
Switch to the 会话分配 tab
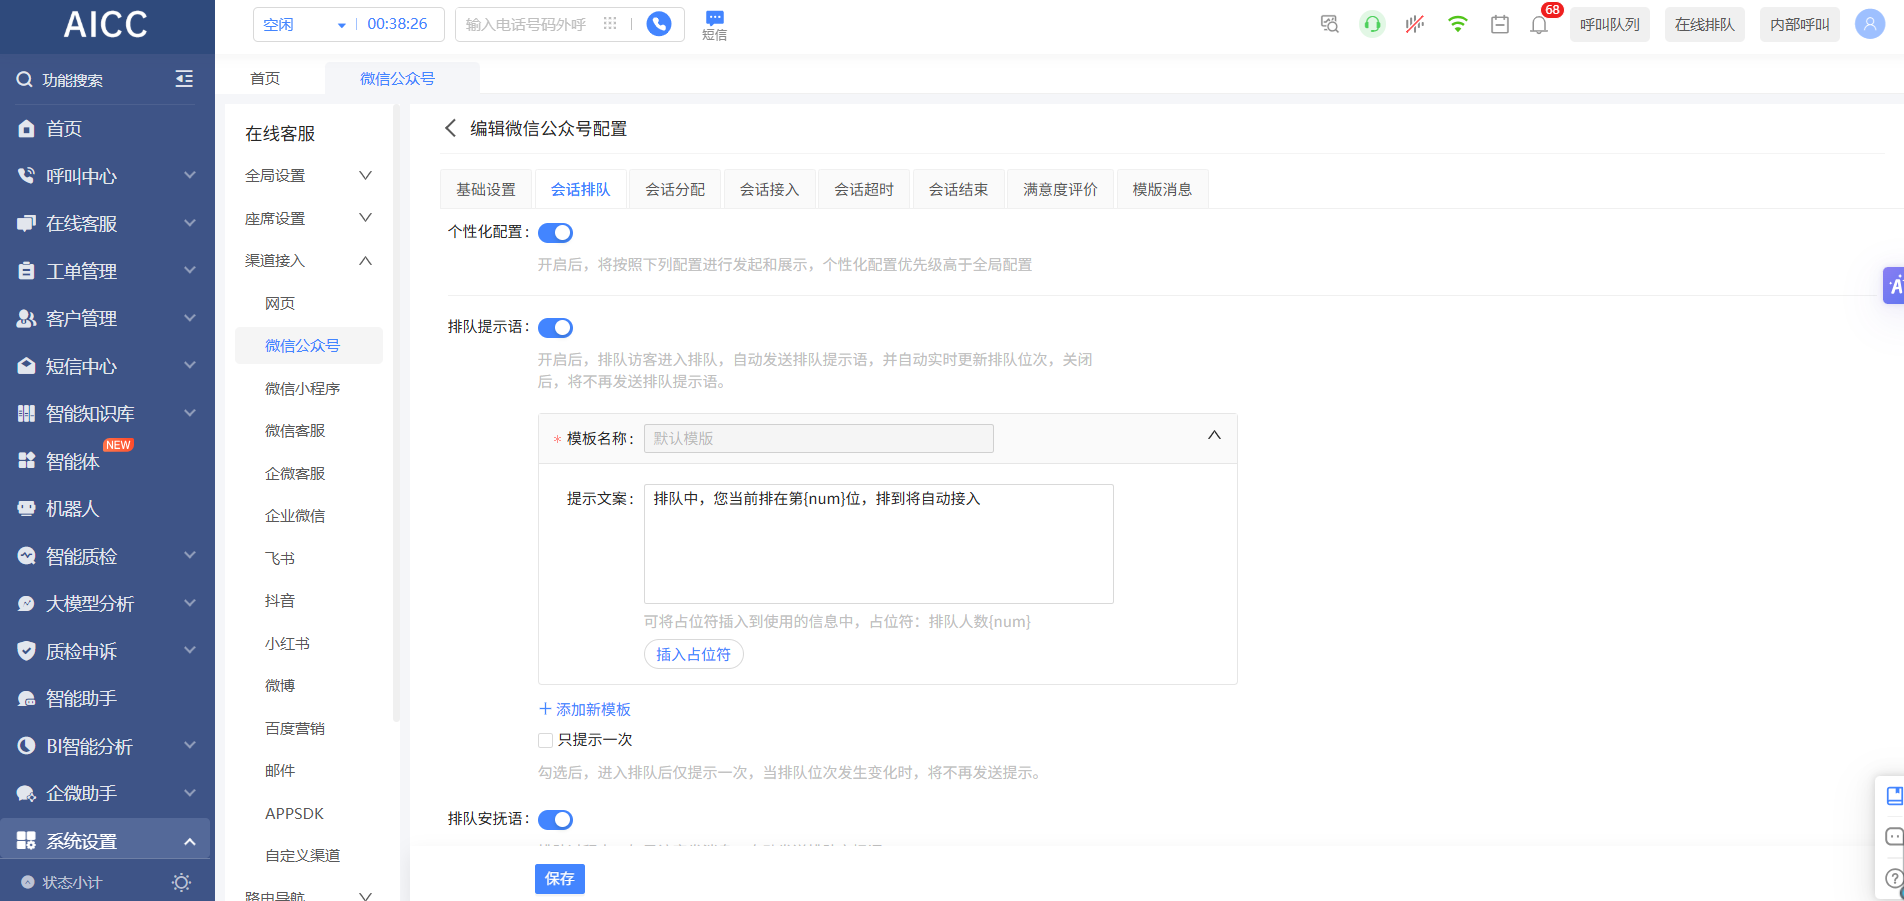pyautogui.click(x=675, y=189)
